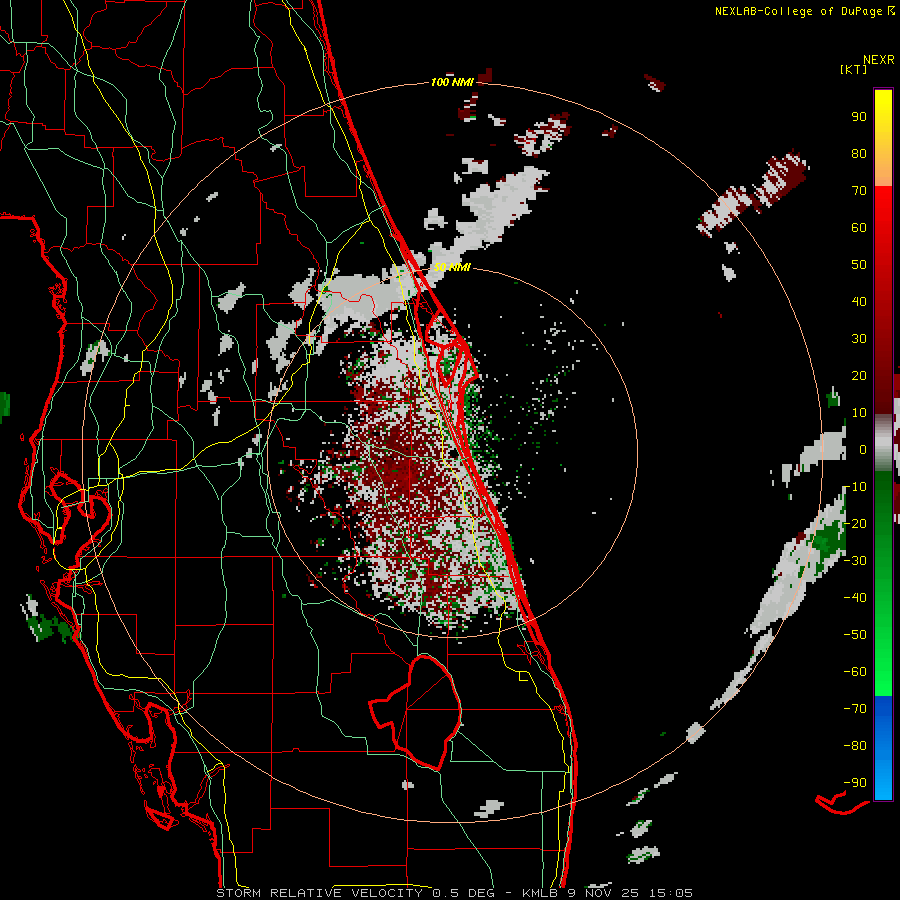Pick the gray zero-velocity segment of the color bar
This screenshot has height=900, width=900.
pyautogui.click(x=883, y=443)
